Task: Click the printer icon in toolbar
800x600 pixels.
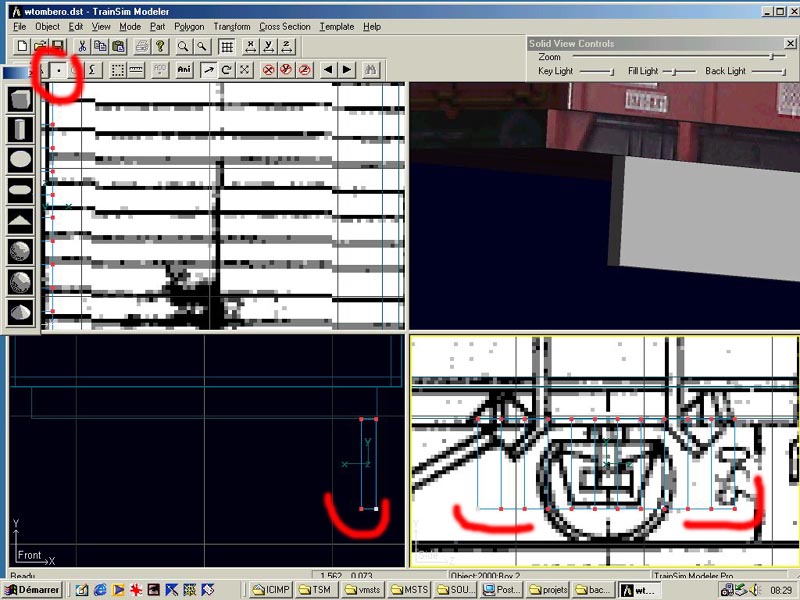Action: tap(142, 46)
